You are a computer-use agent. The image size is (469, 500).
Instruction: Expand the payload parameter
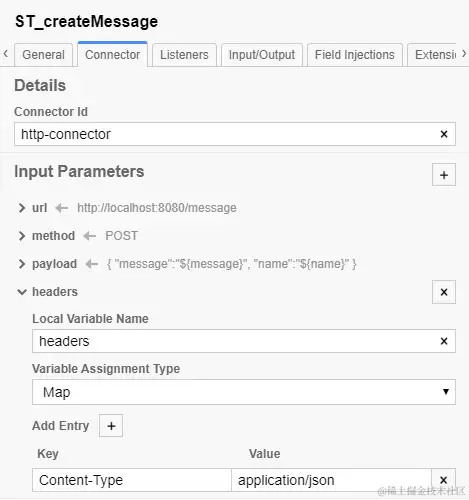point(22,264)
